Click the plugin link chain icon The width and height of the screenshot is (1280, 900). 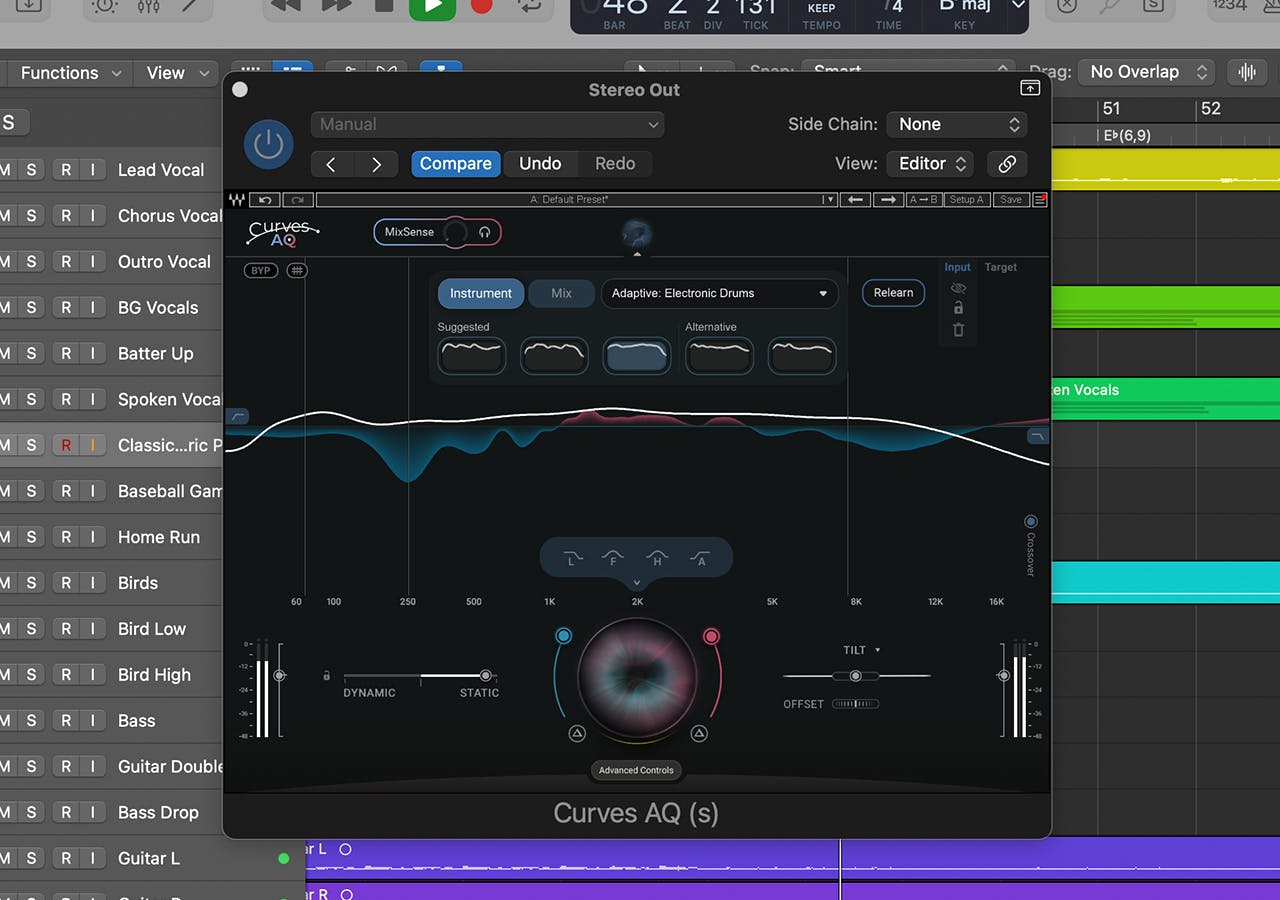(1007, 164)
